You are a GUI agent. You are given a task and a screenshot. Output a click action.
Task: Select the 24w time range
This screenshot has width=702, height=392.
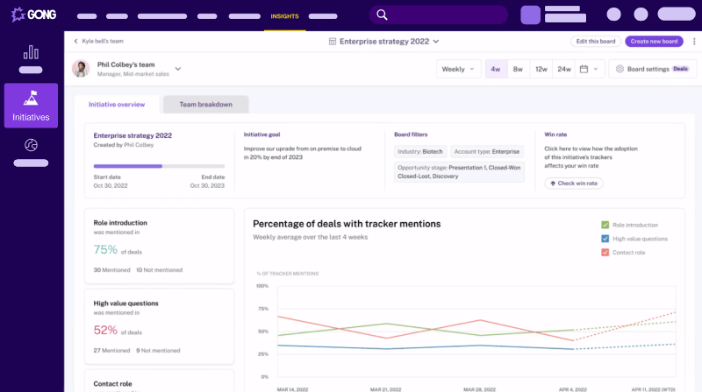[x=564, y=69]
